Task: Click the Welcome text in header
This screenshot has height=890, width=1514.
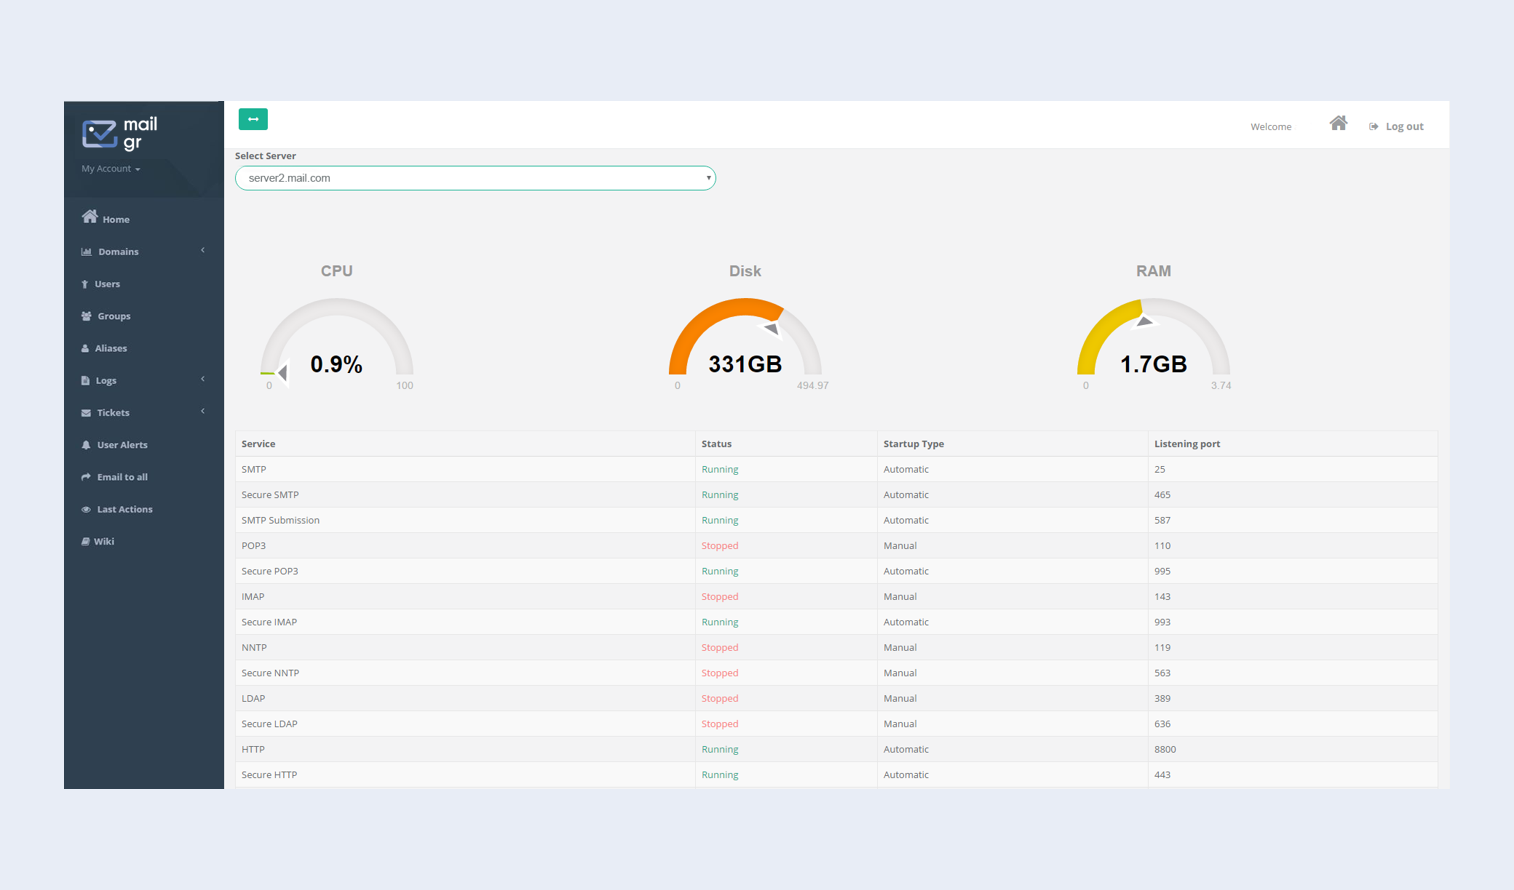Action: point(1271,127)
